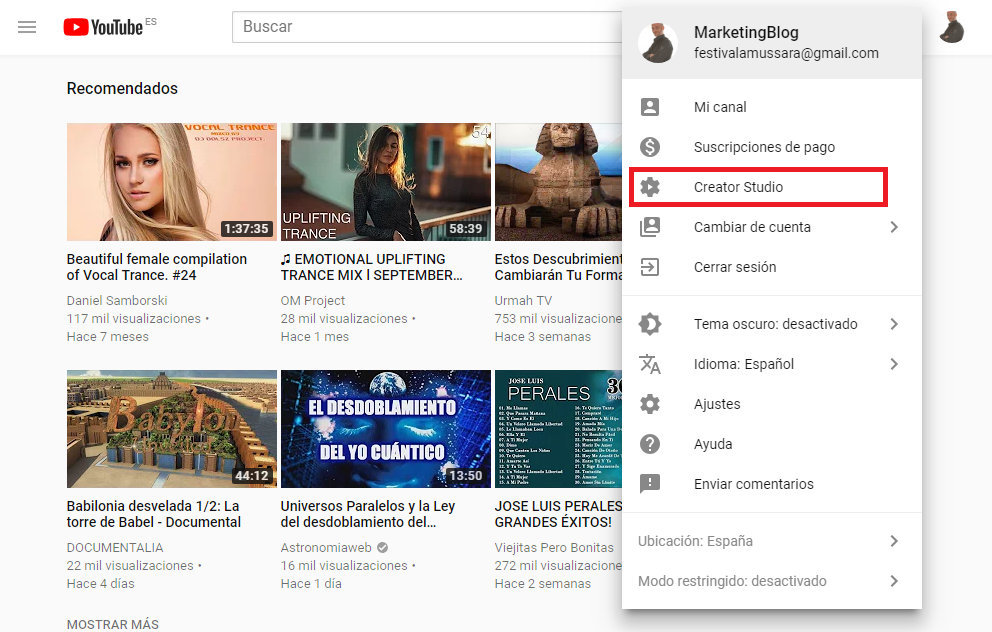Expand the Idioma: Español option
Image resolution: width=992 pixels, height=632 pixels.
click(895, 364)
